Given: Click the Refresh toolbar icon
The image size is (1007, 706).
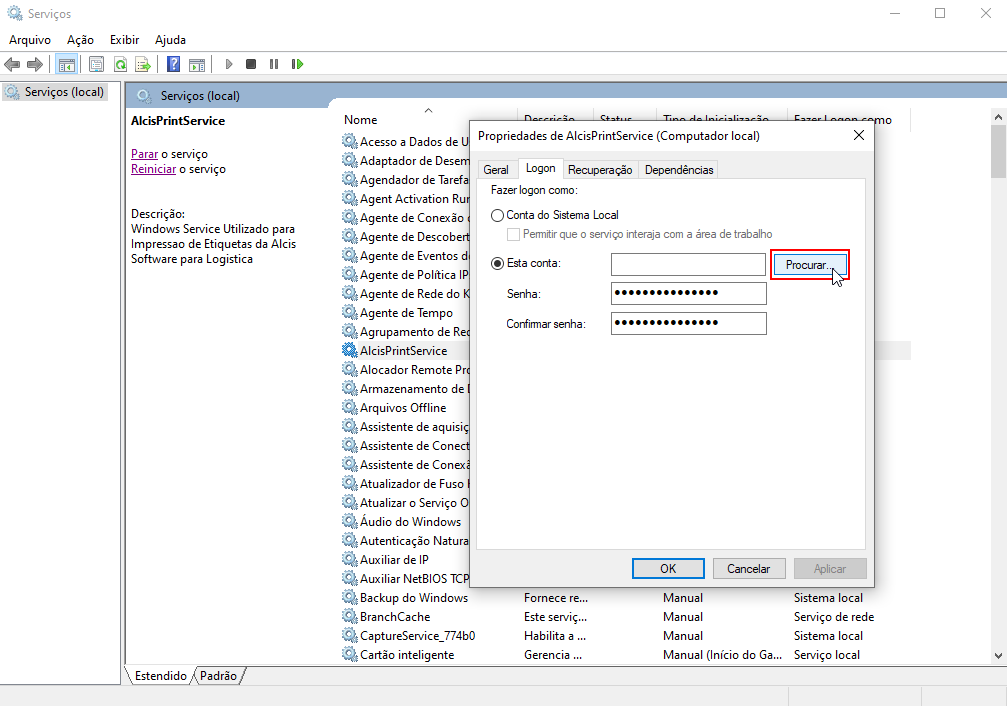Looking at the screenshot, I should (120, 64).
